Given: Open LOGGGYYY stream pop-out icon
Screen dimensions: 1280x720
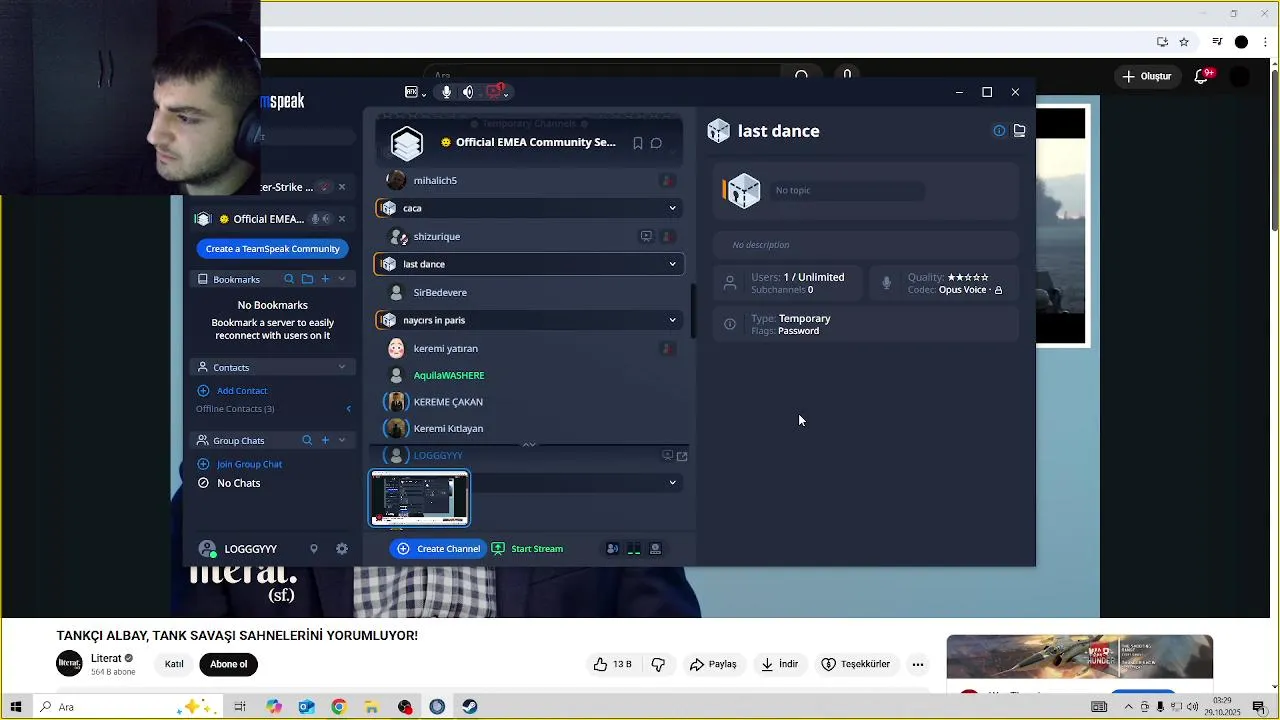Looking at the screenshot, I should click(682, 456).
